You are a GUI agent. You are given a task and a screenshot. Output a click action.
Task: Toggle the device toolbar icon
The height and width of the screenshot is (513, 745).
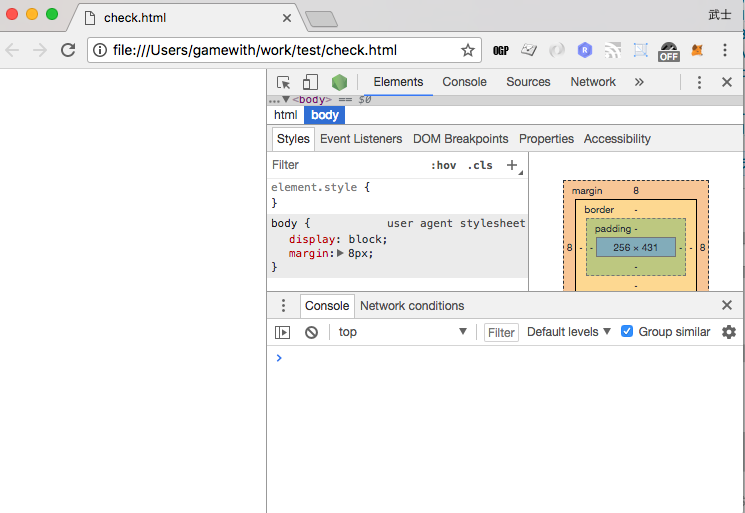[310, 82]
